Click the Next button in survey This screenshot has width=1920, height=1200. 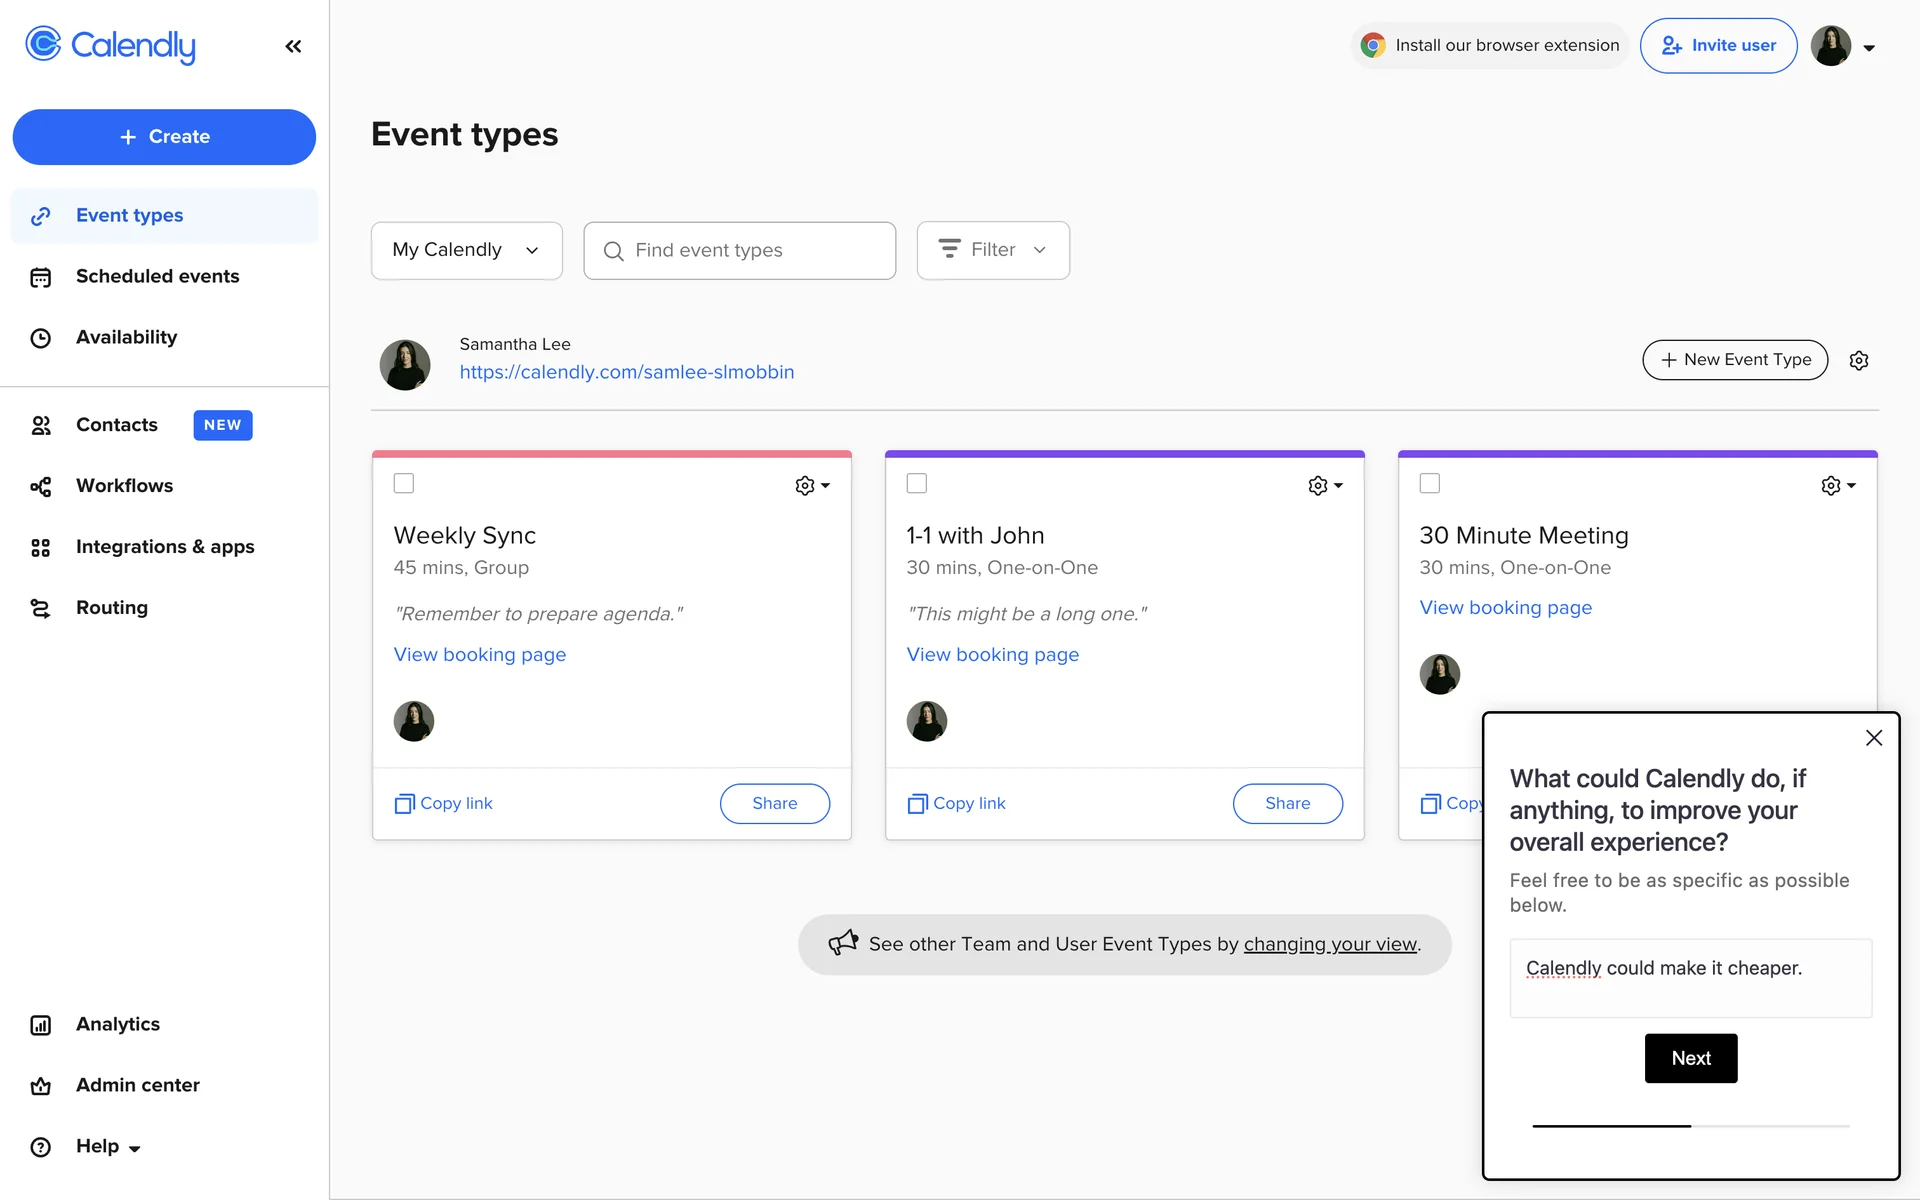tap(1690, 1058)
